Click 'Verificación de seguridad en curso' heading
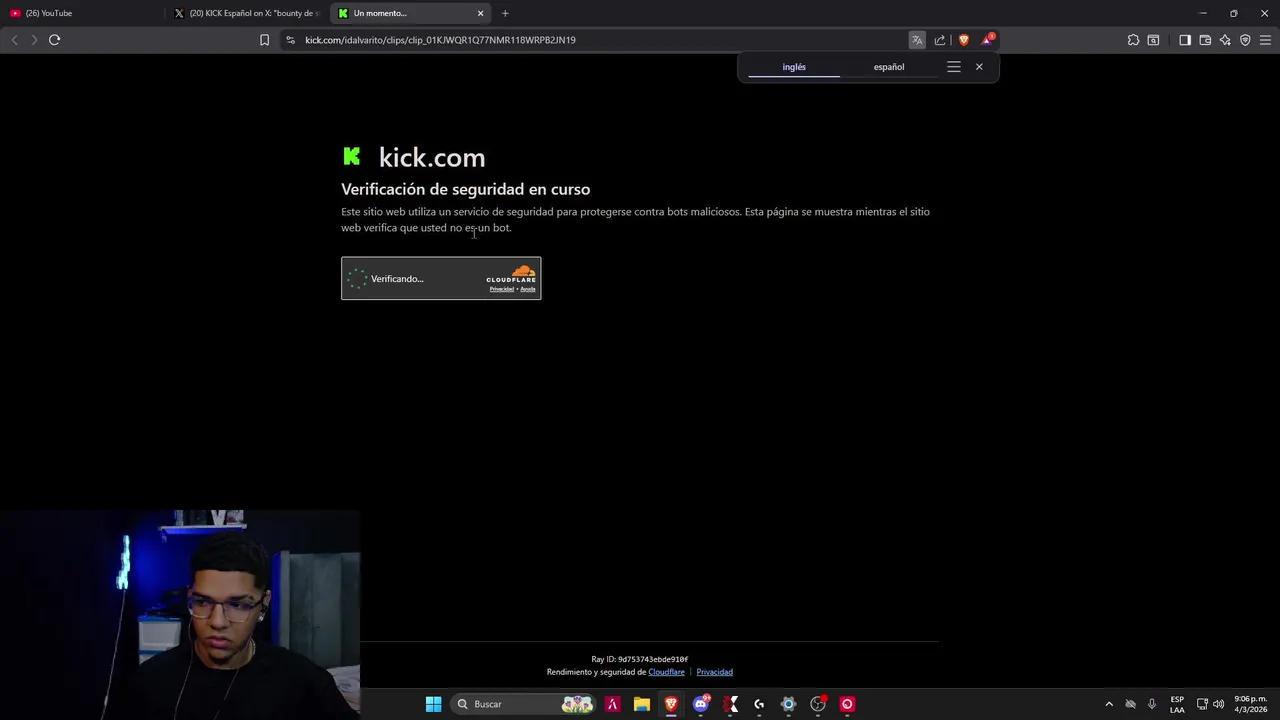This screenshot has height=720, width=1280. pos(465,189)
